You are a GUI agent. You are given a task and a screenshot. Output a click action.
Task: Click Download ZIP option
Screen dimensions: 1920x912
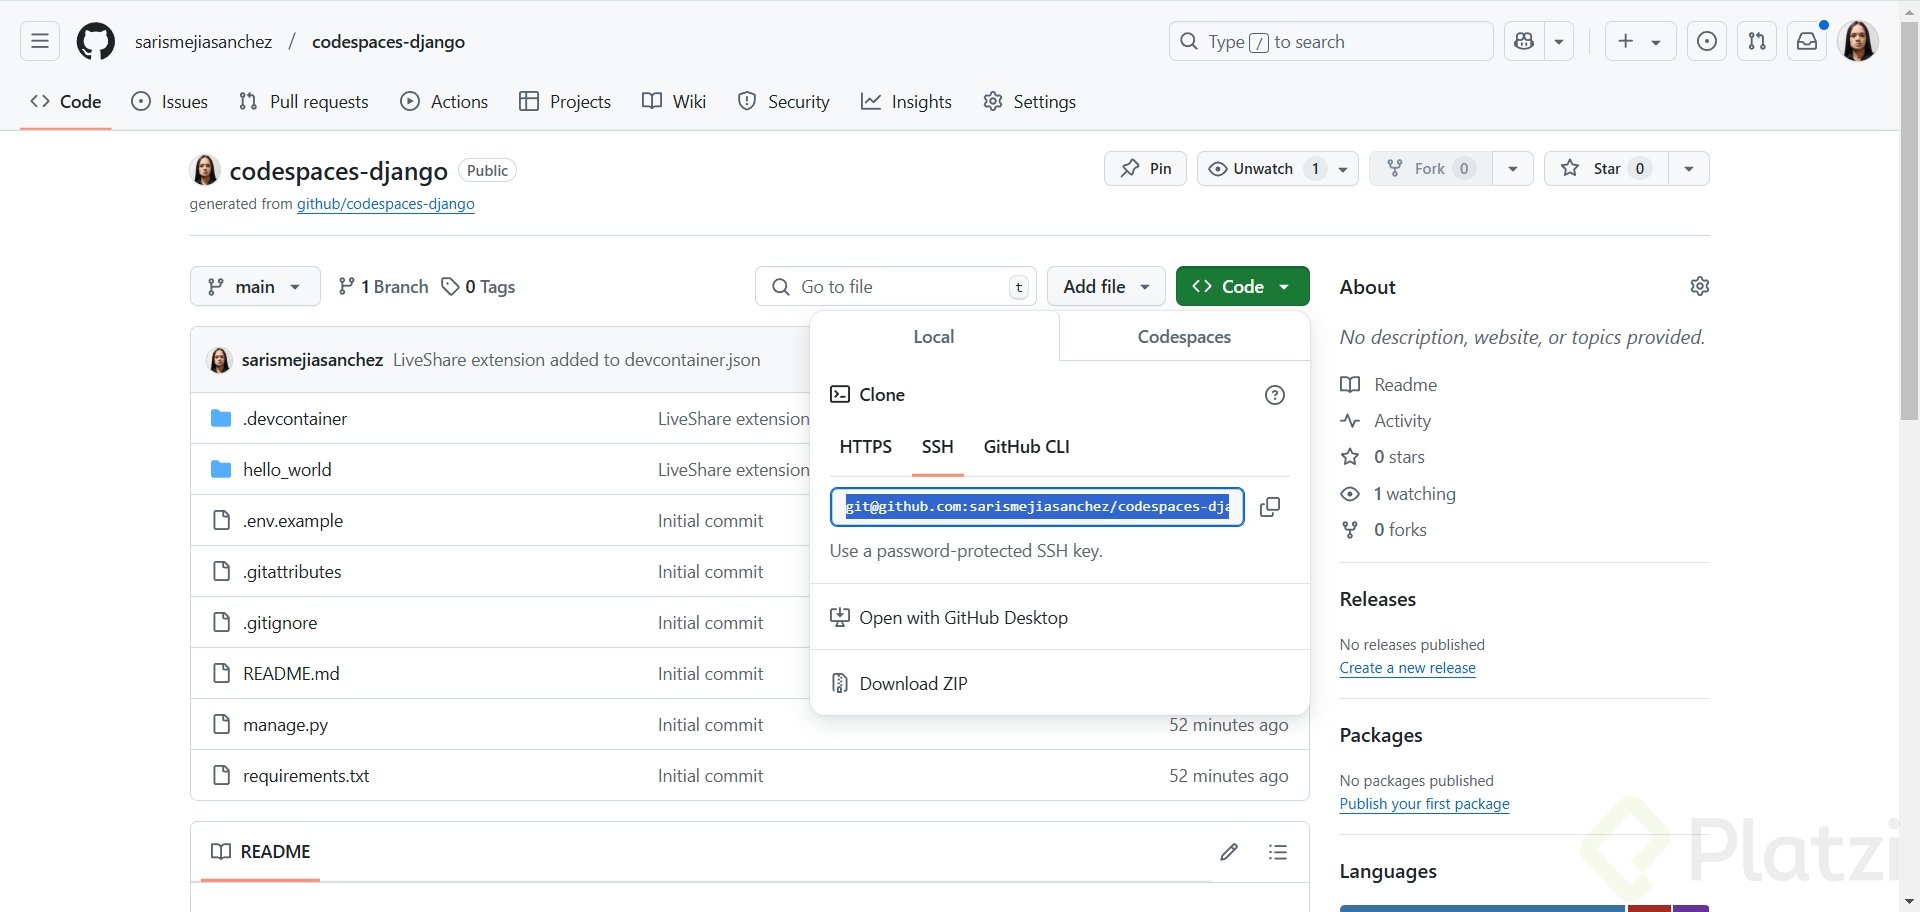(x=913, y=684)
